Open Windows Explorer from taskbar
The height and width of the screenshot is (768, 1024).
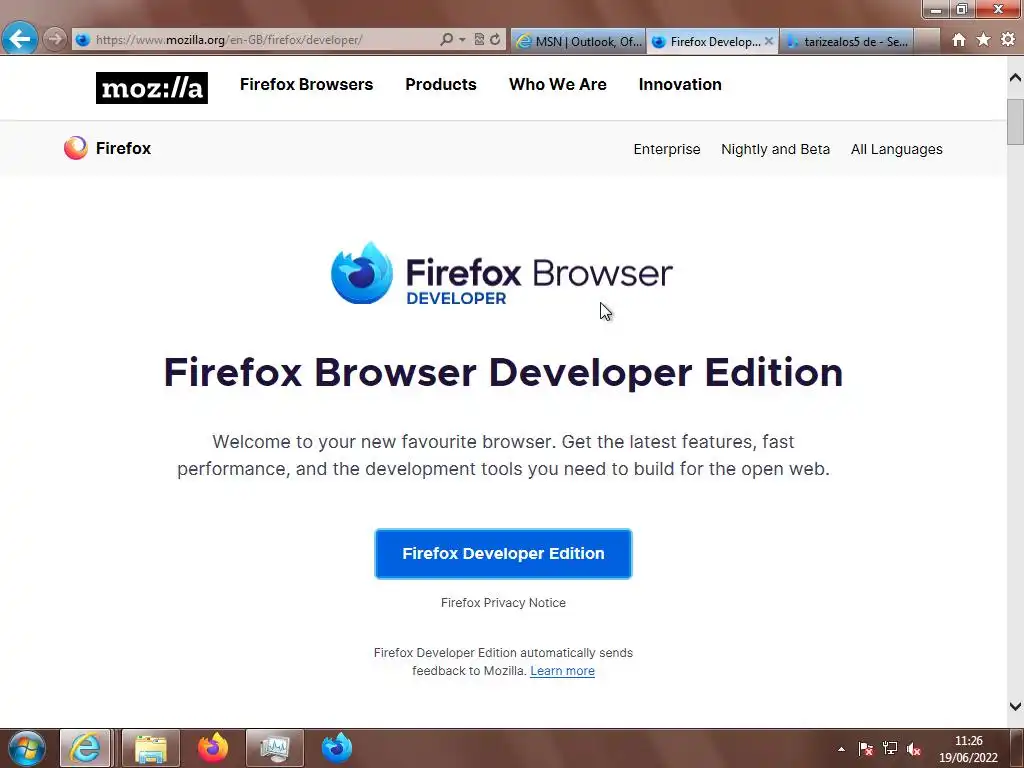[x=151, y=748]
